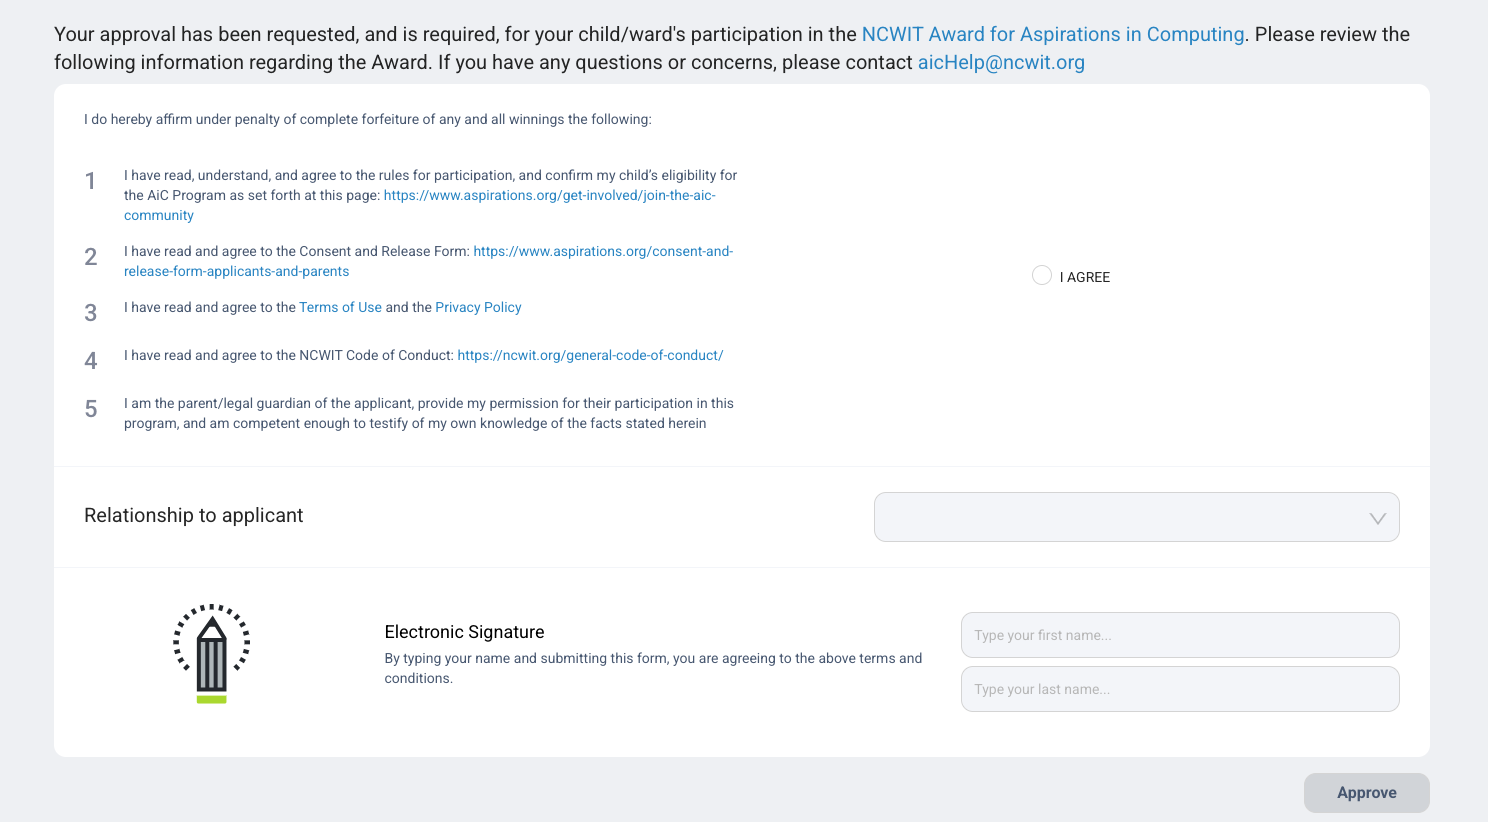Click the pencil electronic signature icon

coord(211,653)
